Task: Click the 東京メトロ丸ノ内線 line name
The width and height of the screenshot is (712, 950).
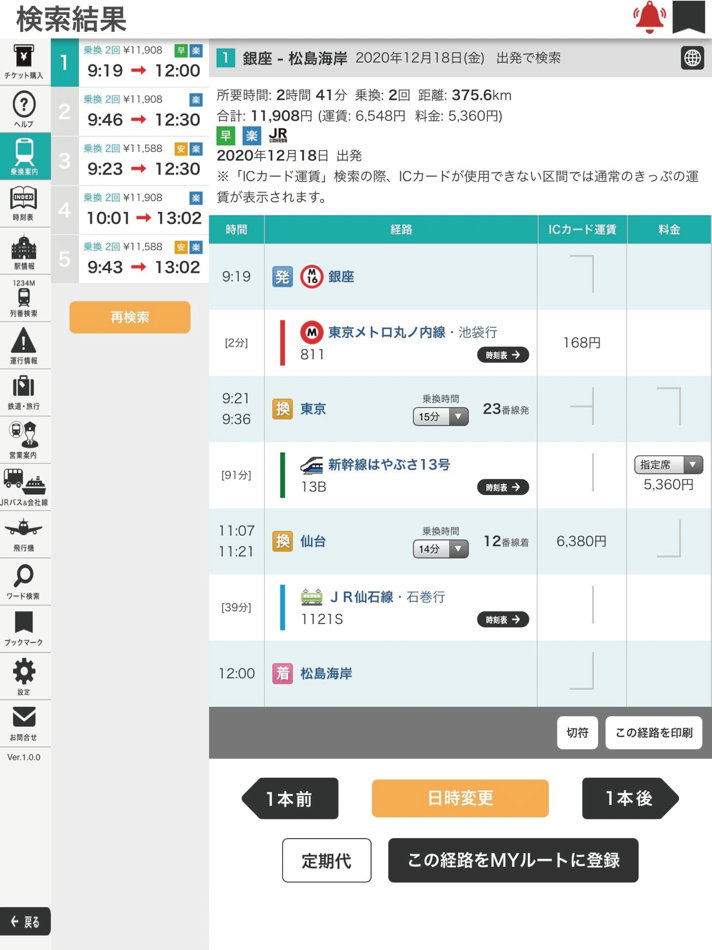Action: coord(387,332)
